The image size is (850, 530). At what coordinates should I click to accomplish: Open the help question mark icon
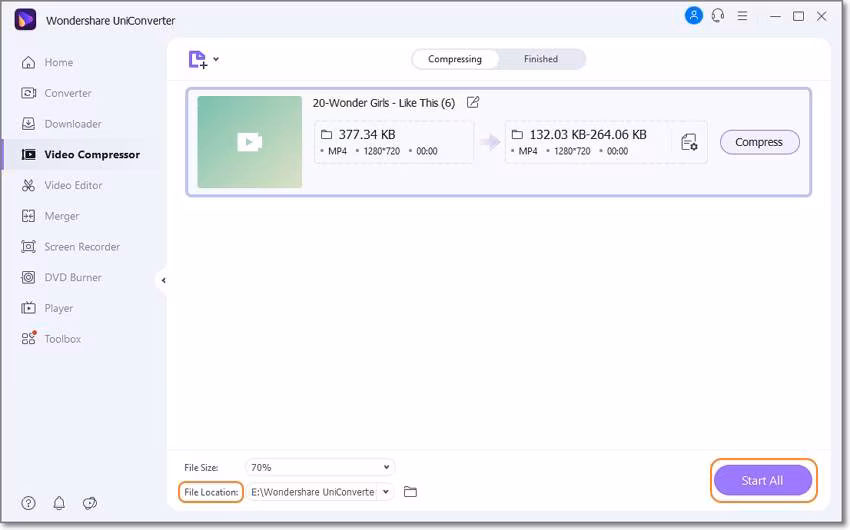point(28,503)
